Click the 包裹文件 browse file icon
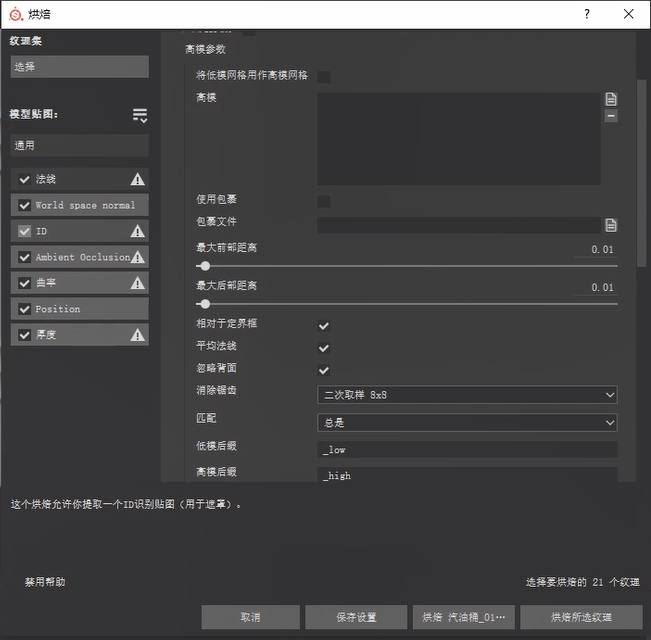 (x=610, y=225)
